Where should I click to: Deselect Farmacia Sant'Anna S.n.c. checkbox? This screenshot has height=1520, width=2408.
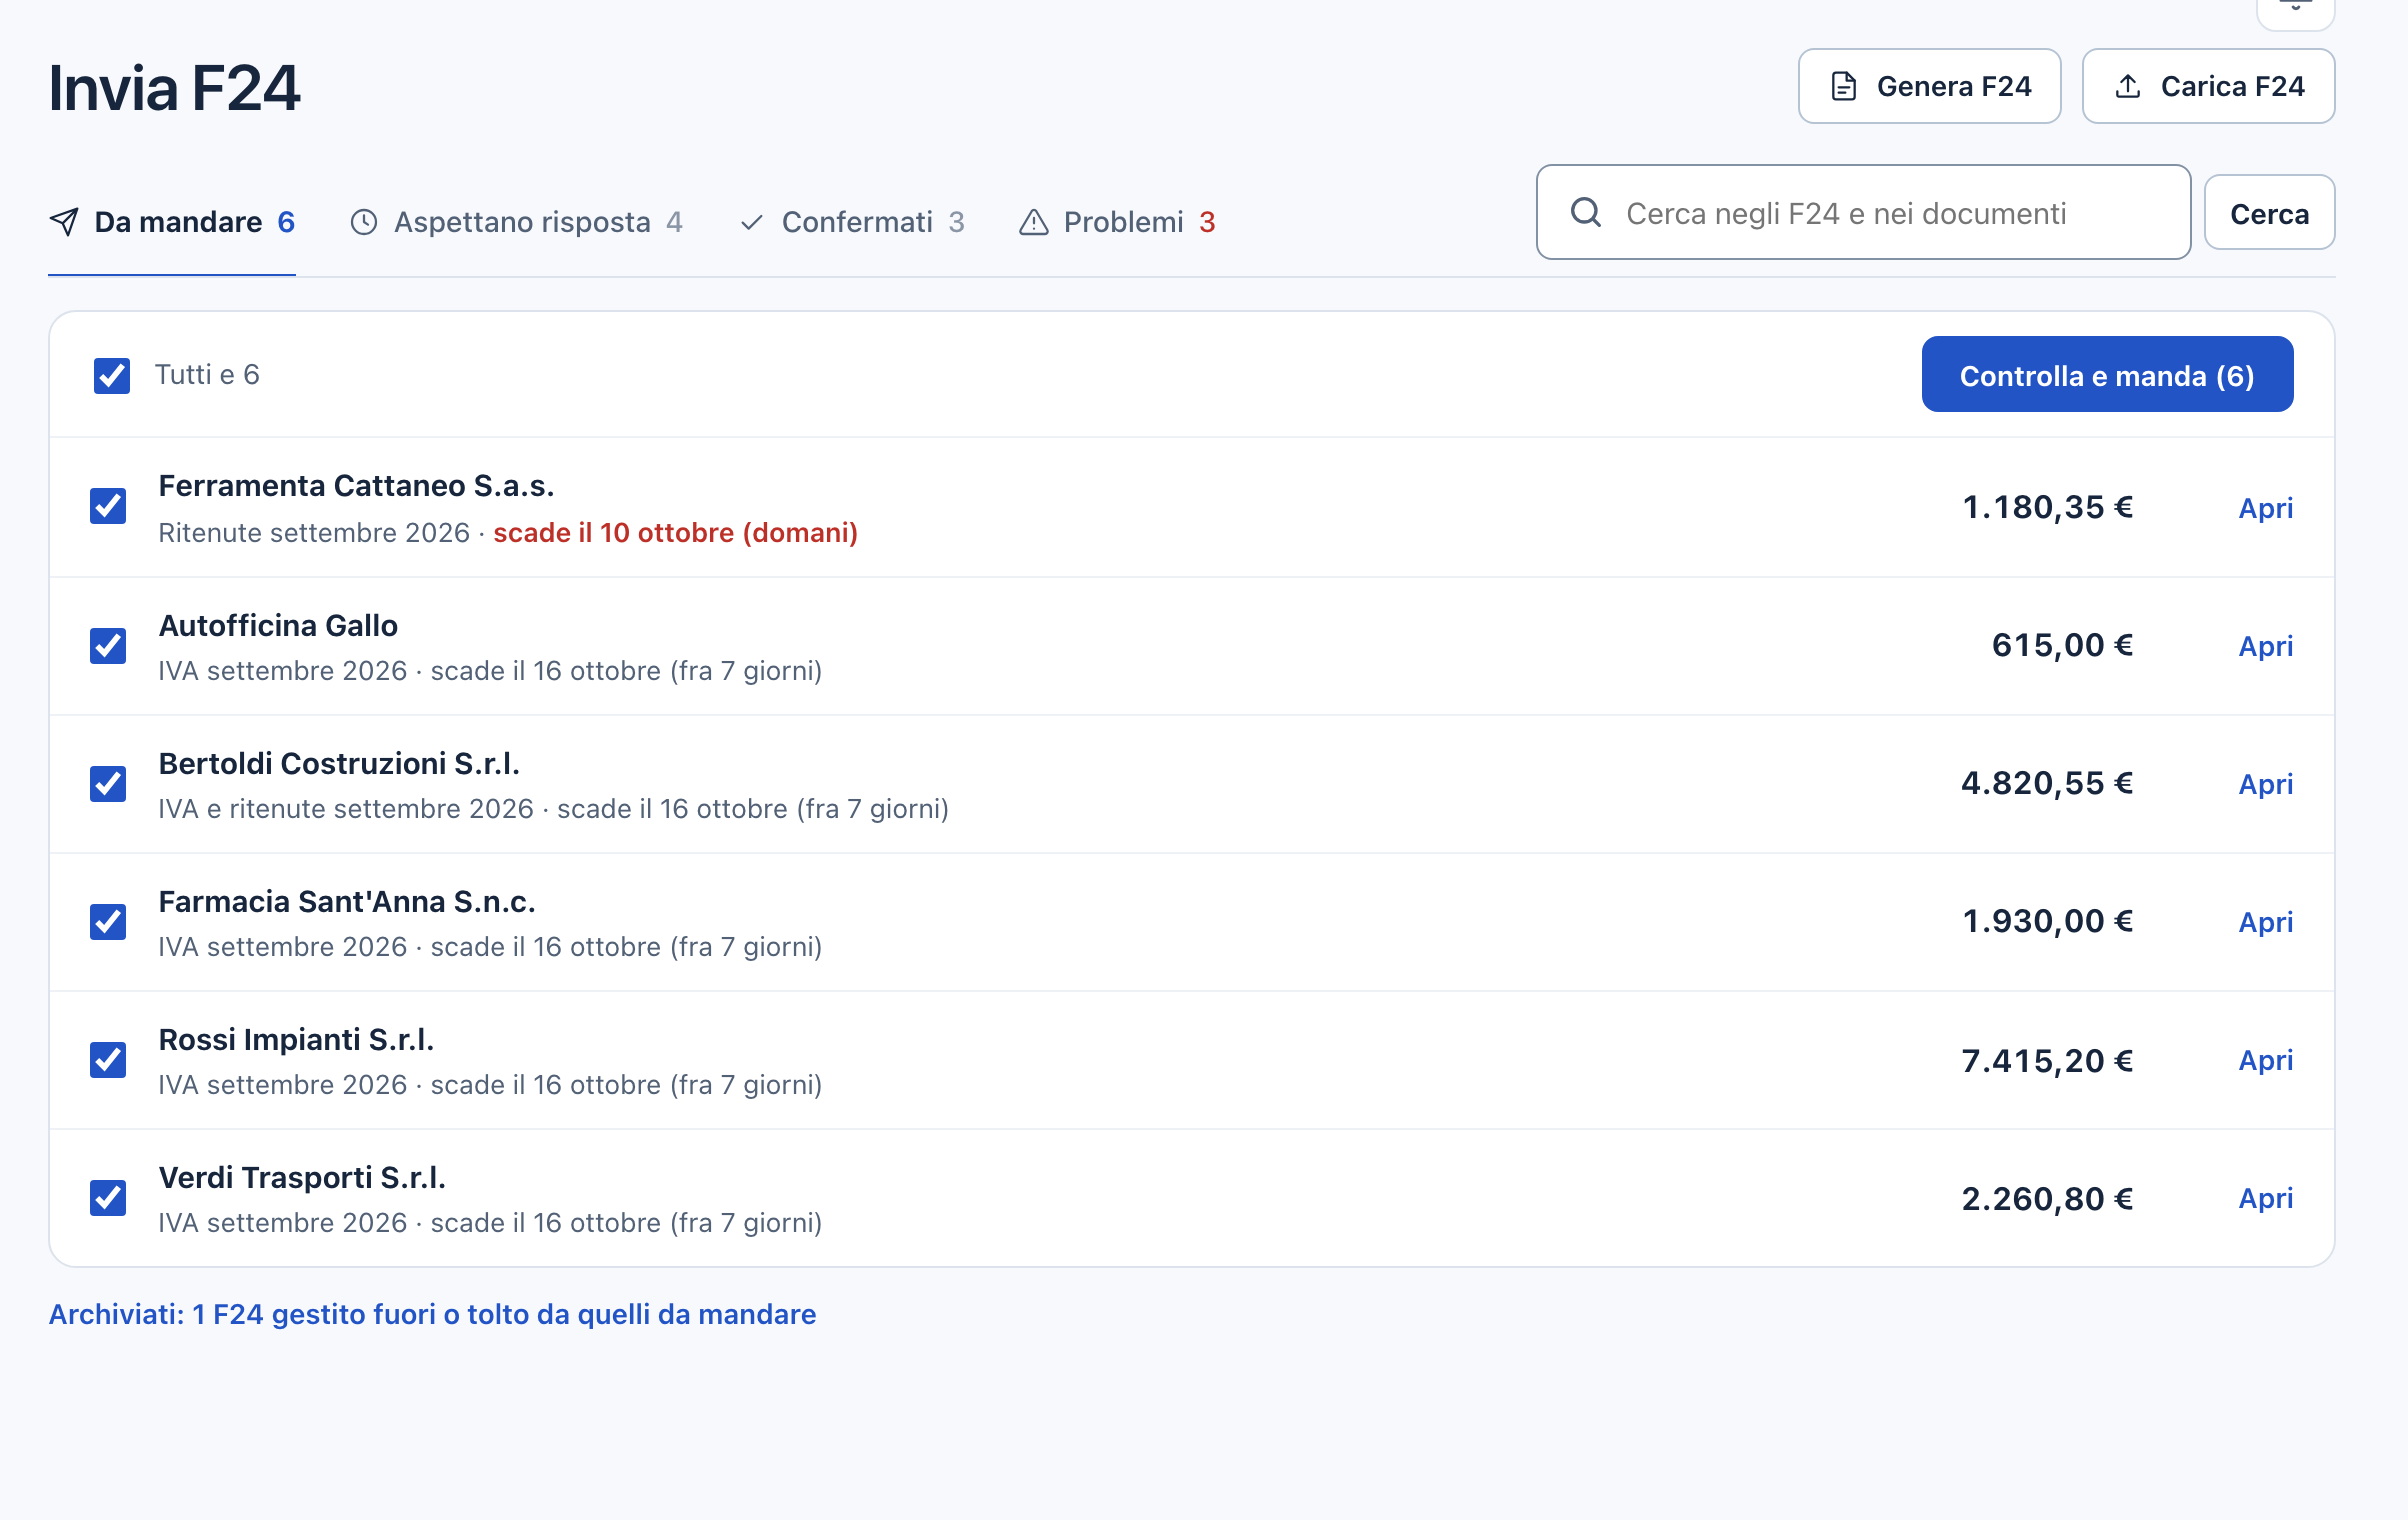(x=108, y=921)
